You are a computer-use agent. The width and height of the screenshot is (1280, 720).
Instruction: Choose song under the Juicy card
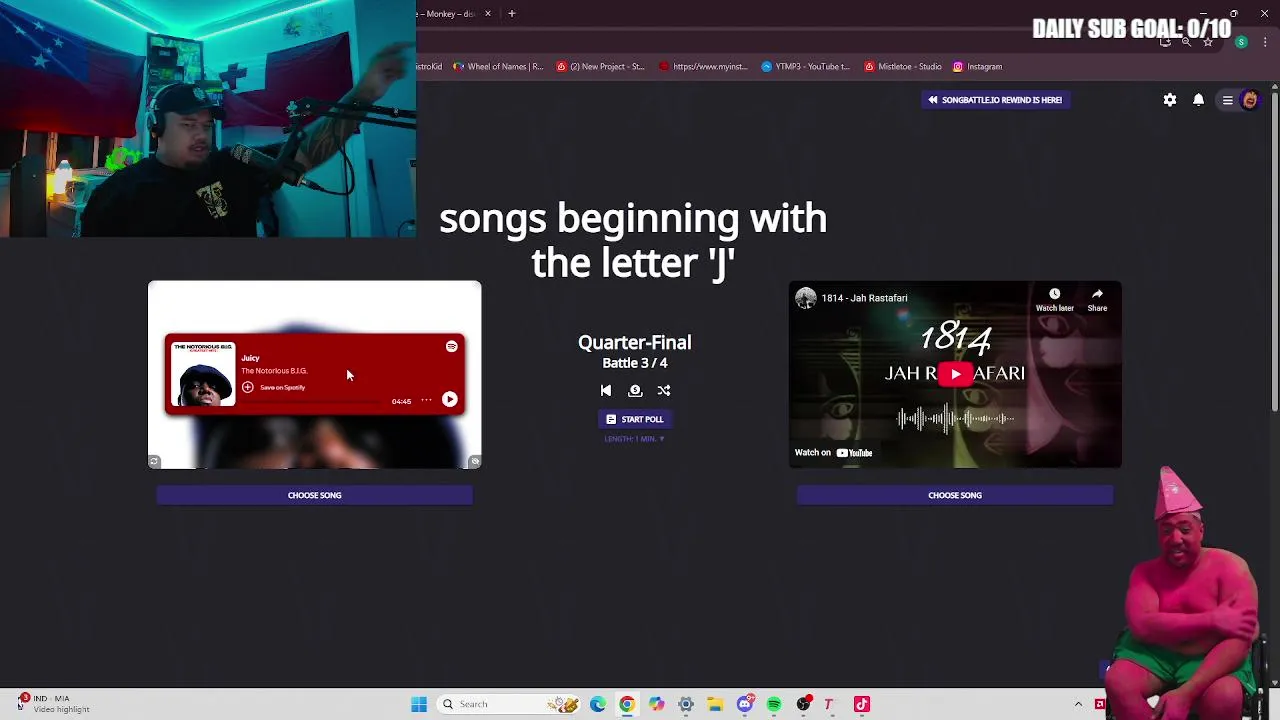pos(315,495)
